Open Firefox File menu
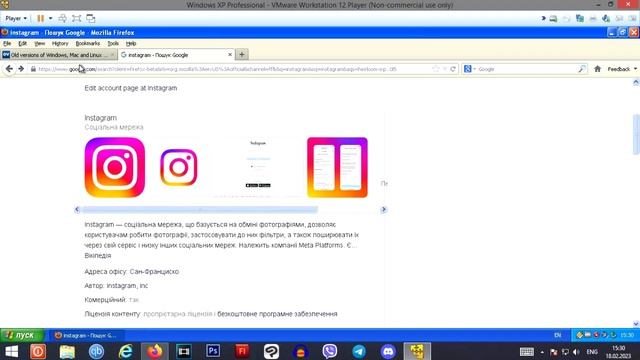640x360 pixels. coord(7,43)
